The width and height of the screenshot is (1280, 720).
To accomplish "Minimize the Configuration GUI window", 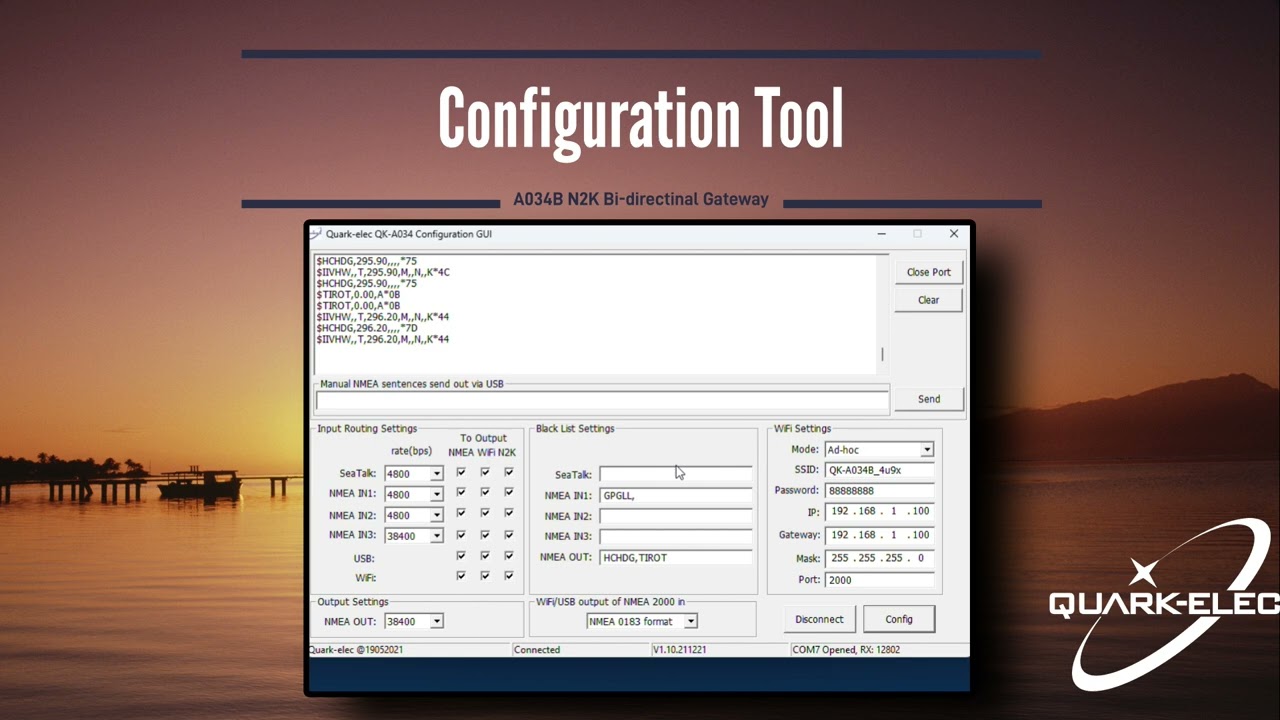I will tap(881, 234).
